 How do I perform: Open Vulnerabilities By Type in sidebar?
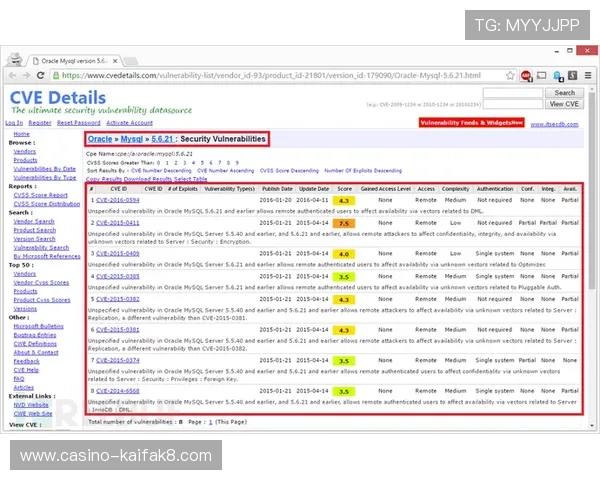(x=45, y=178)
